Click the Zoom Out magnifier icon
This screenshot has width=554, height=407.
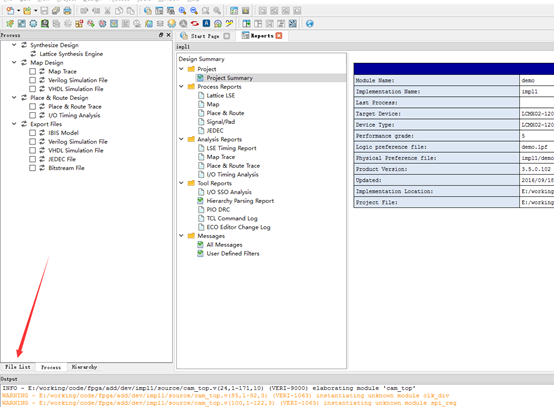tap(194, 11)
